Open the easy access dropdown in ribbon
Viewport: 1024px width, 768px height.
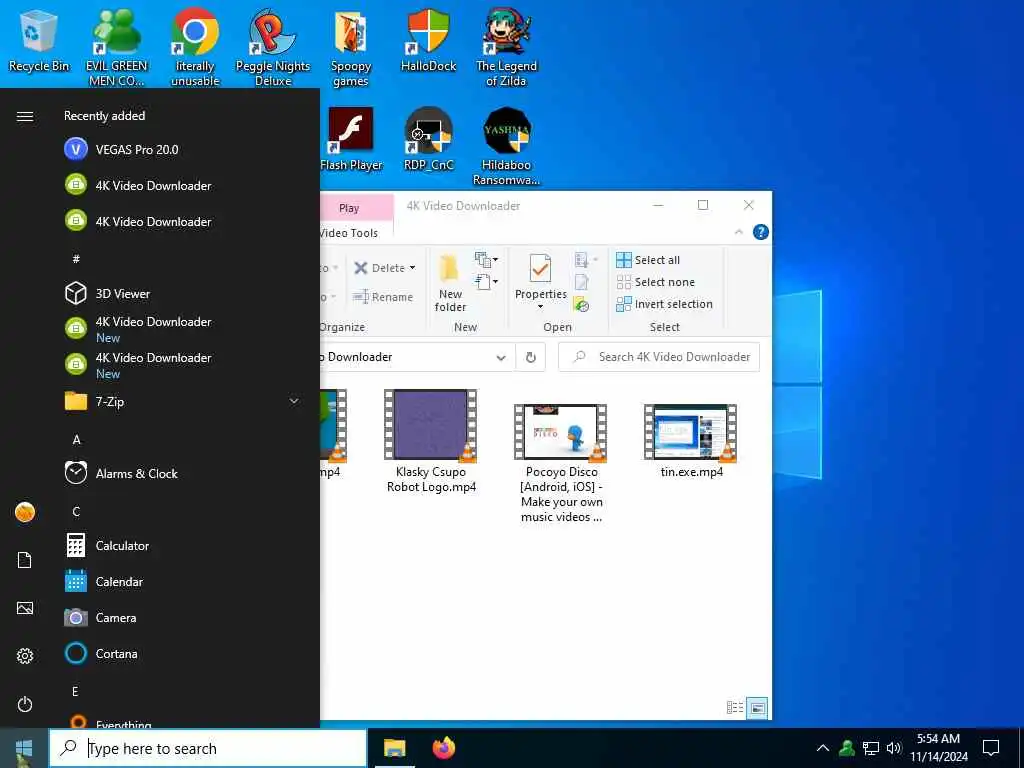tap(486, 282)
